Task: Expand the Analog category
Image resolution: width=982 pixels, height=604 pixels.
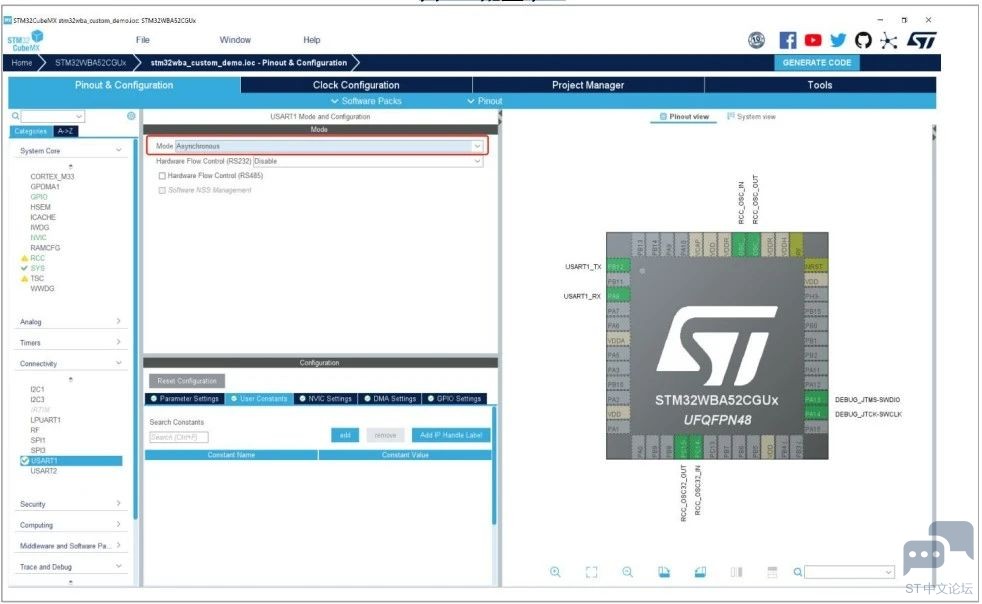Action: (x=118, y=321)
